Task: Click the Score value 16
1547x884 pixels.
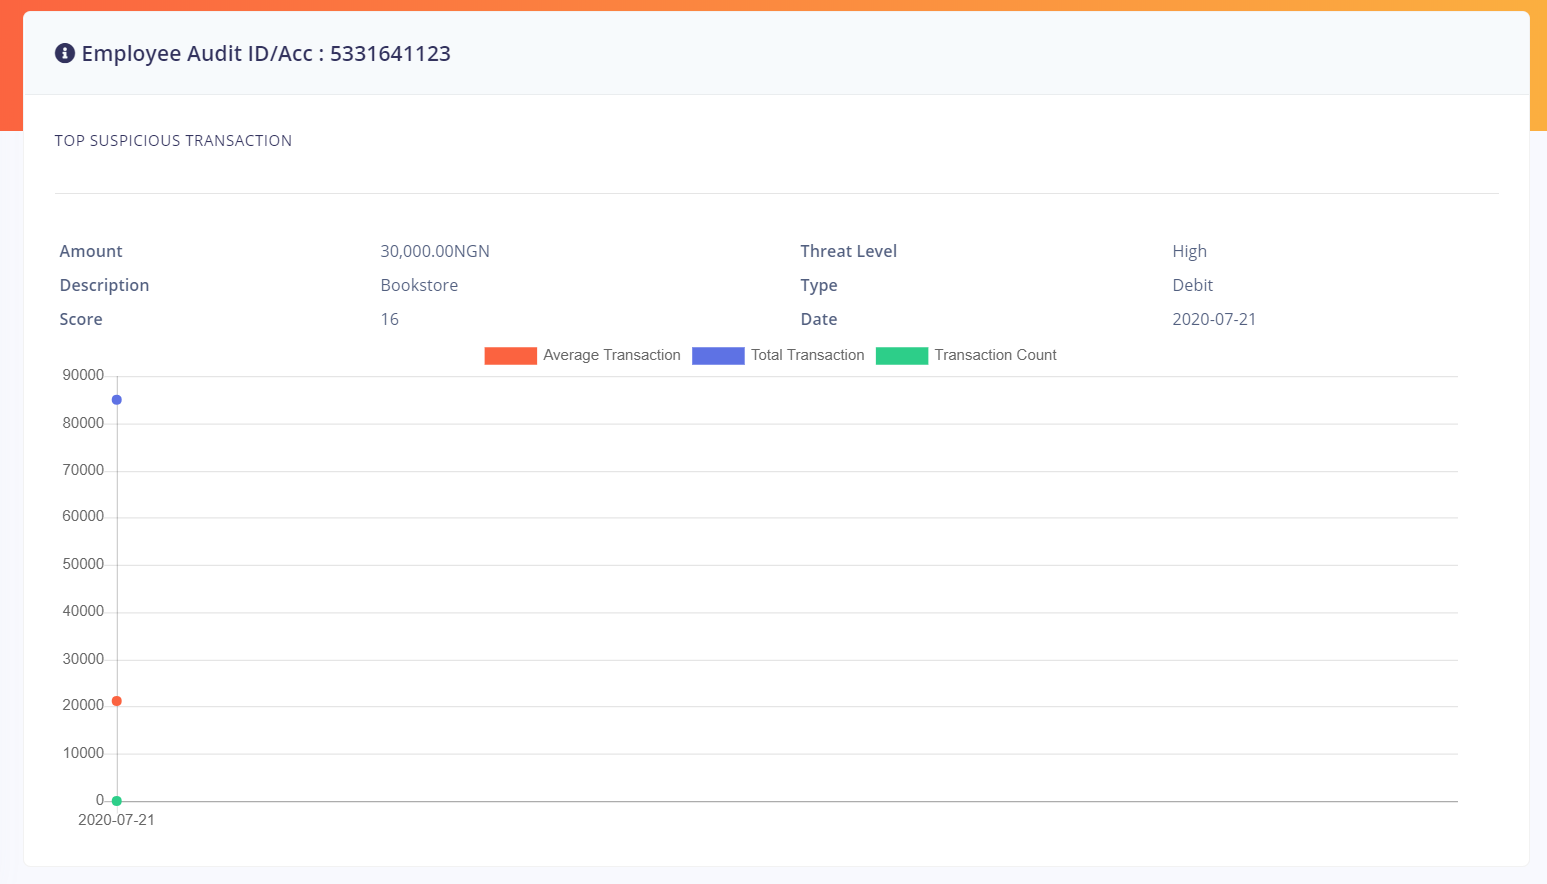Action: pyautogui.click(x=389, y=319)
